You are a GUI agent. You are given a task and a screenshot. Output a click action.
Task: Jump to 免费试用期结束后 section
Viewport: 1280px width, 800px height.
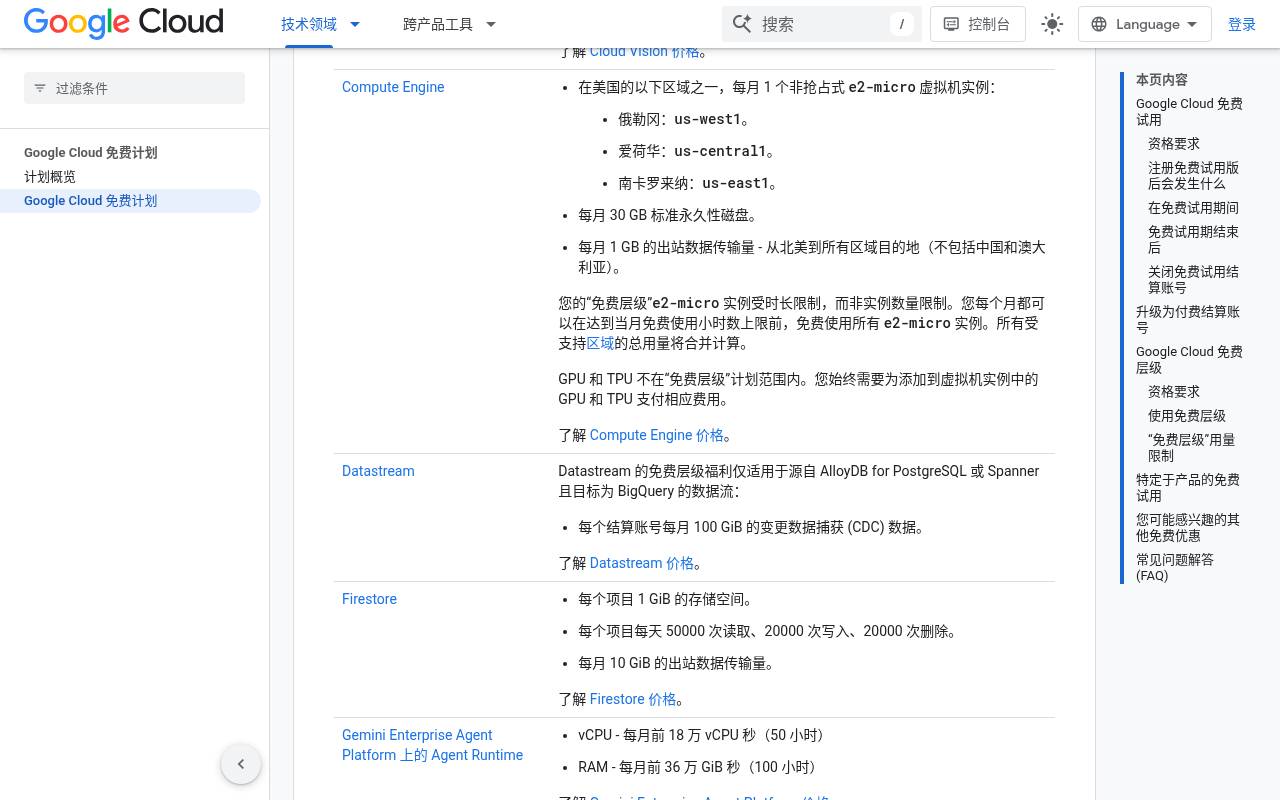pos(1193,240)
